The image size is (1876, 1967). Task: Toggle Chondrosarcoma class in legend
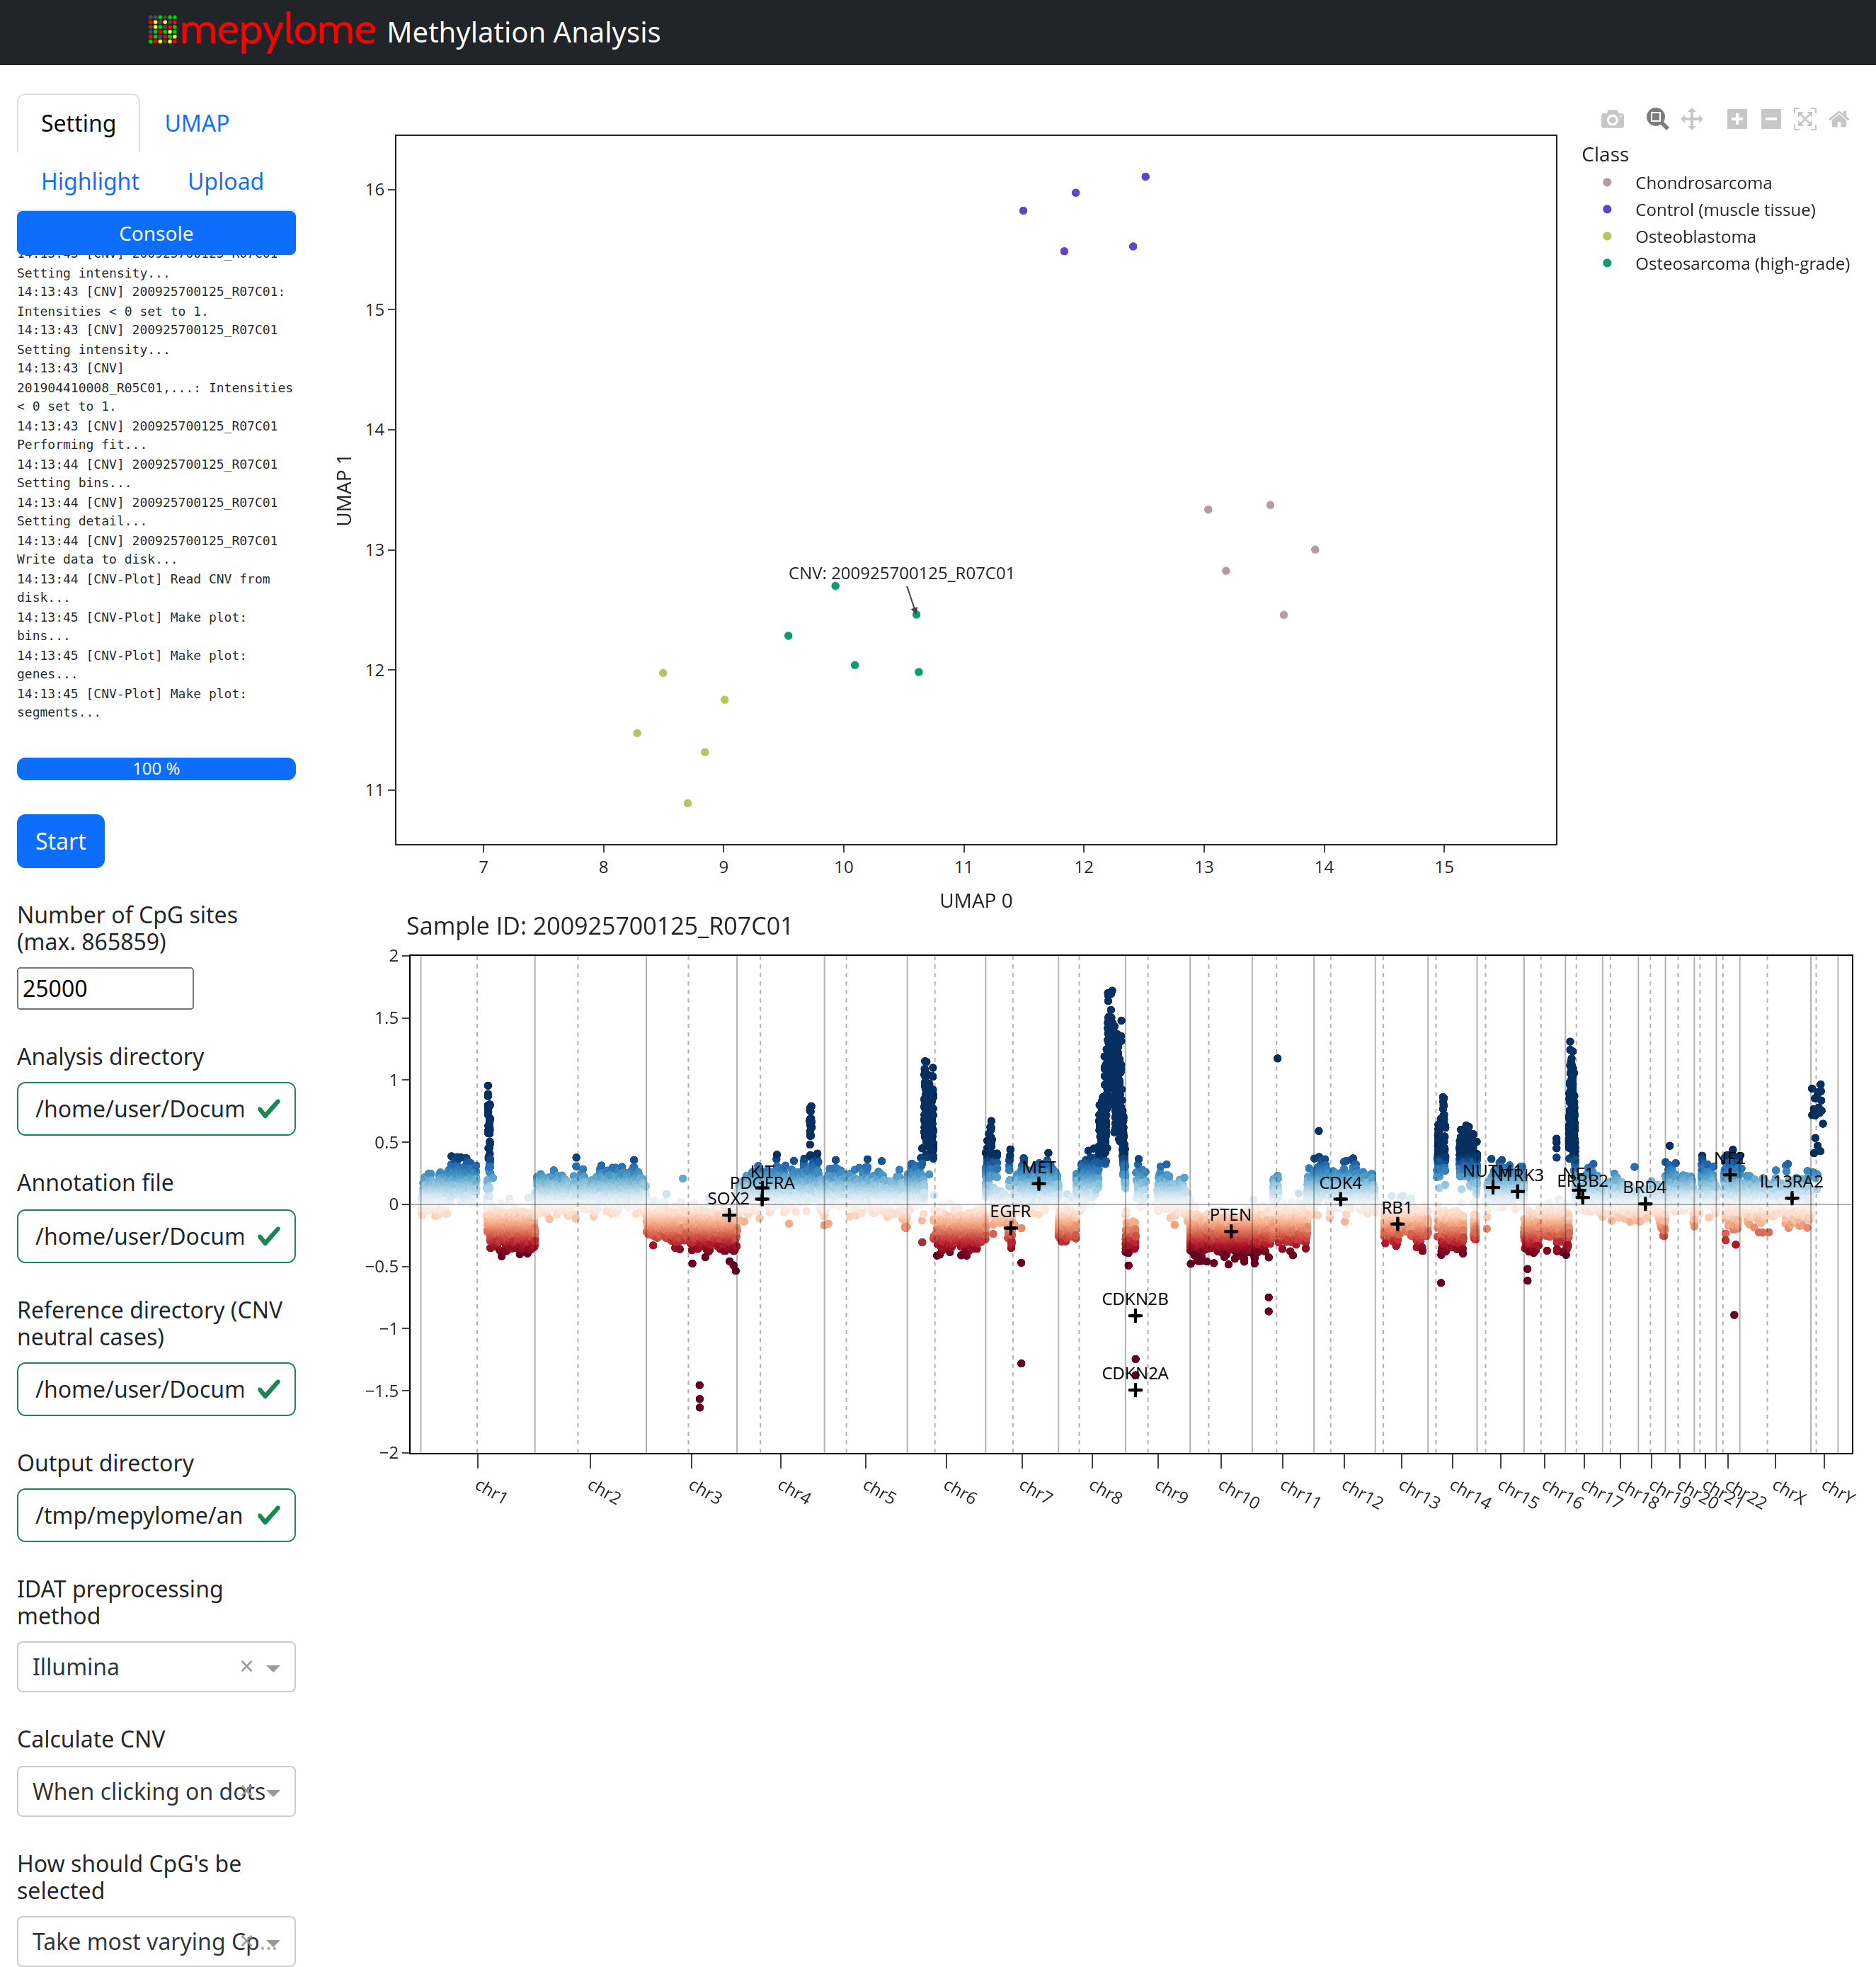click(1702, 183)
